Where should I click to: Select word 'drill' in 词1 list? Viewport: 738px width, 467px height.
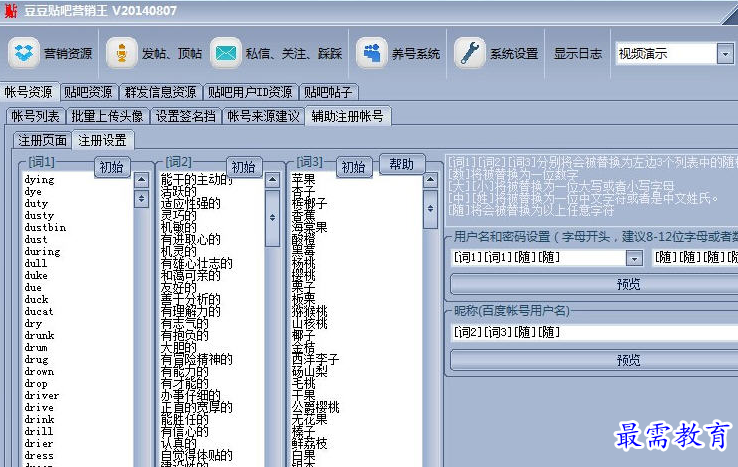point(39,431)
